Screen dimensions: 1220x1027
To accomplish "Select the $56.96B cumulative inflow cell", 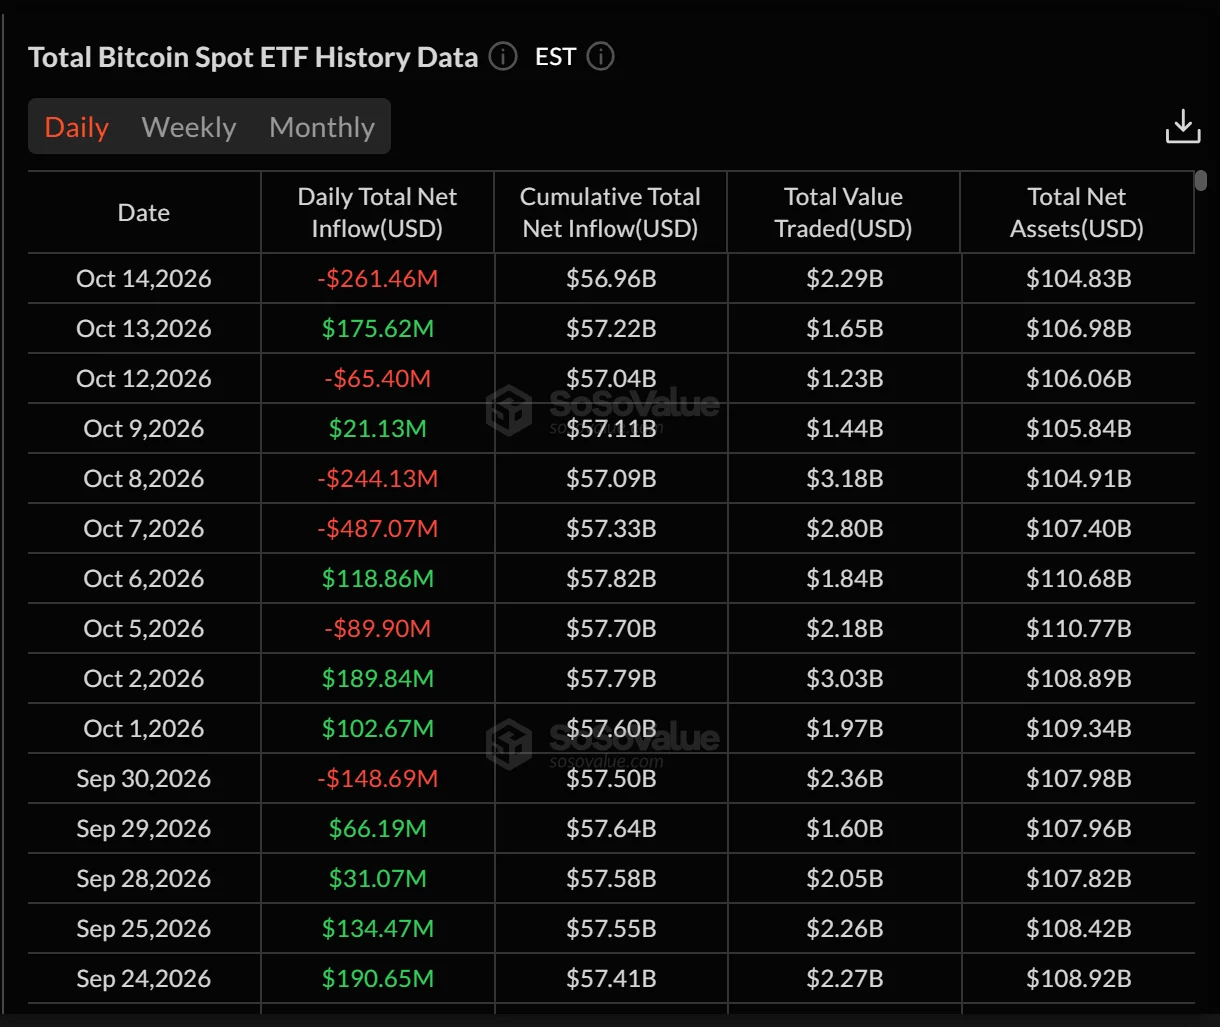I will (611, 278).
